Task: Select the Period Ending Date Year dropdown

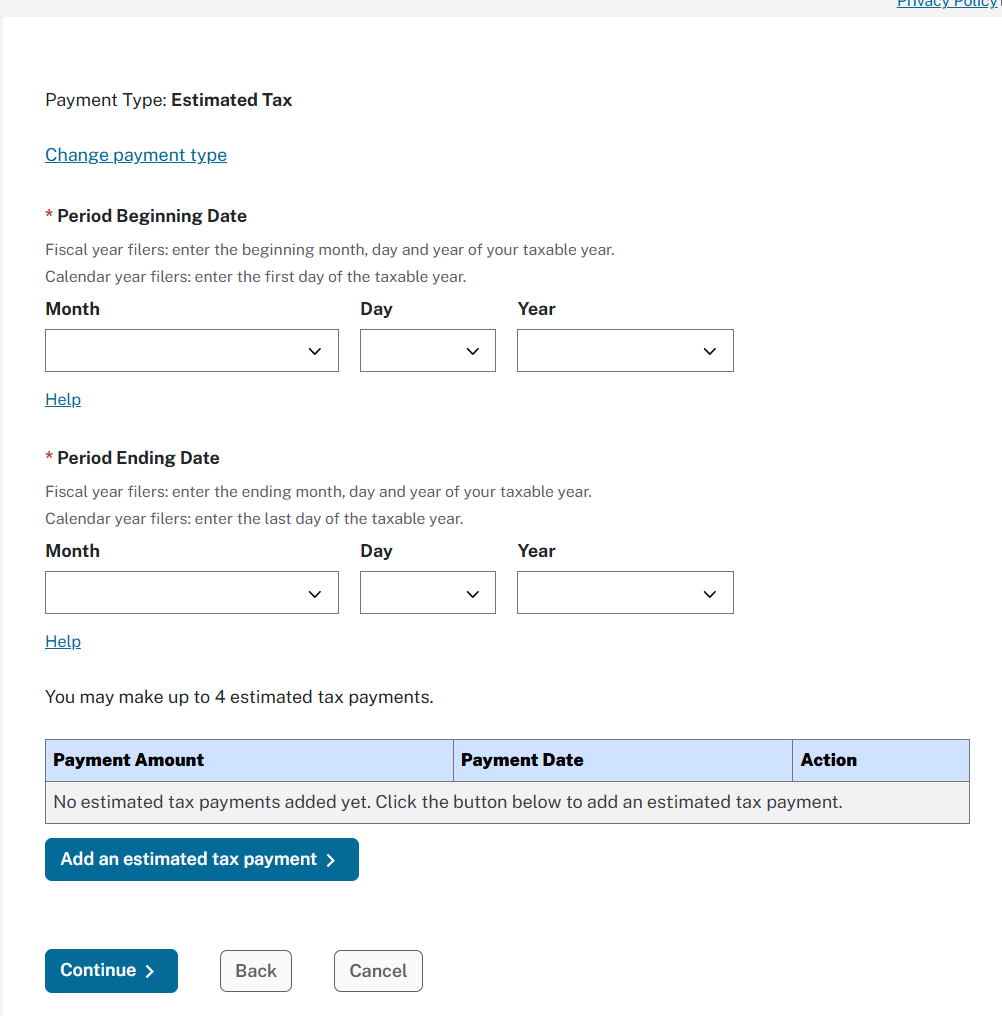Action: coord(624,593)
